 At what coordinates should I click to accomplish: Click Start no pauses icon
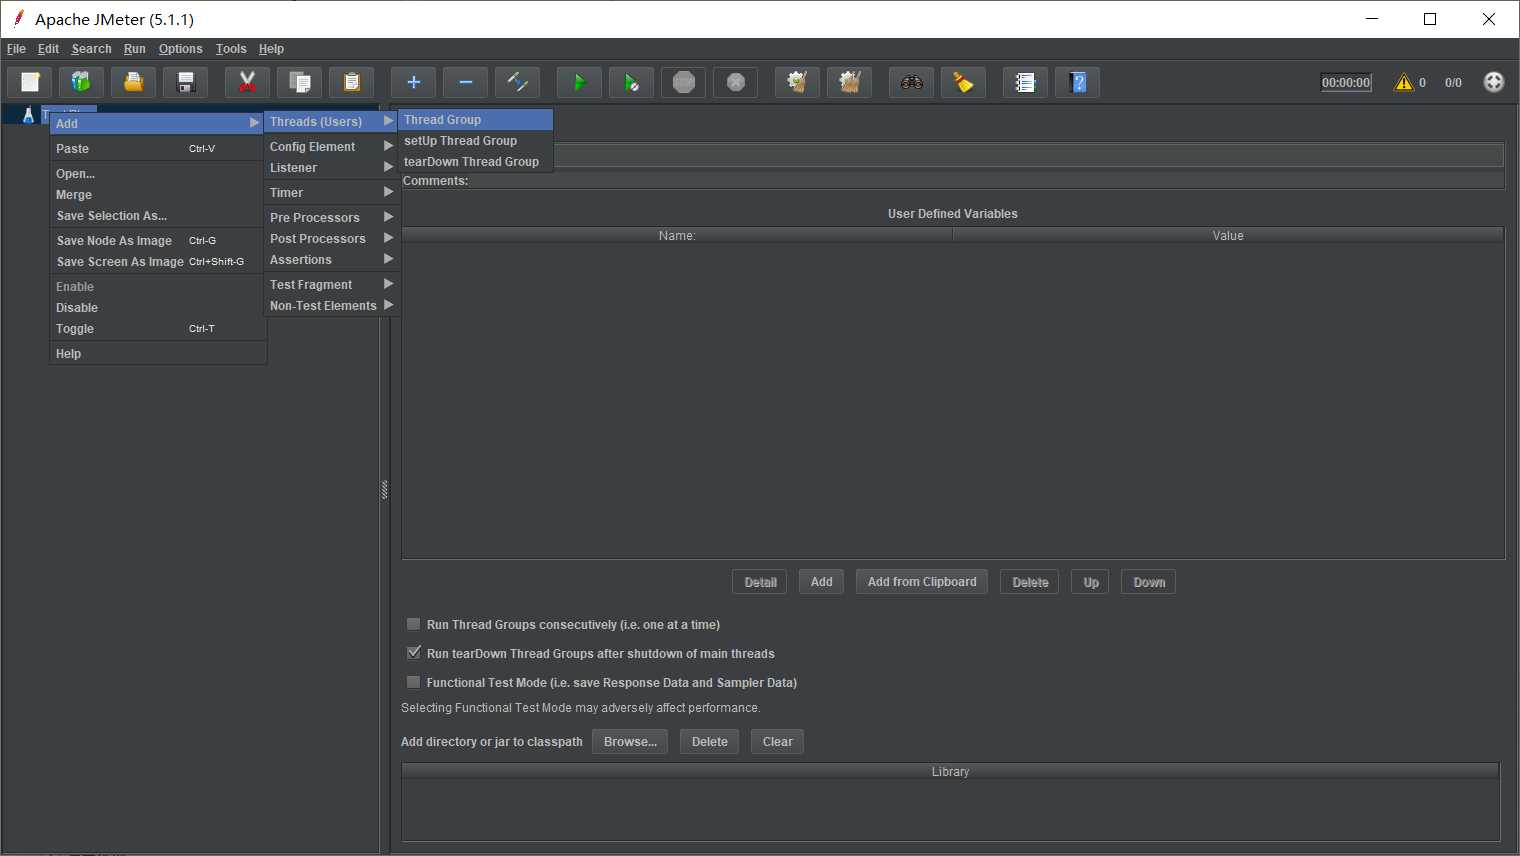tap(631, 82)
